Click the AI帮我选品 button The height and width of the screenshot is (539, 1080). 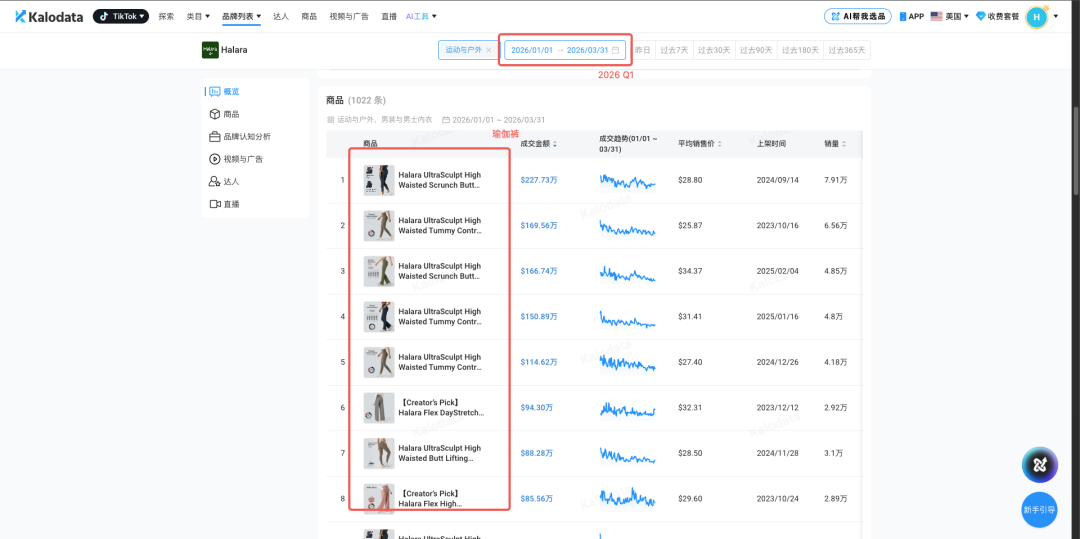tap(858, 16)
